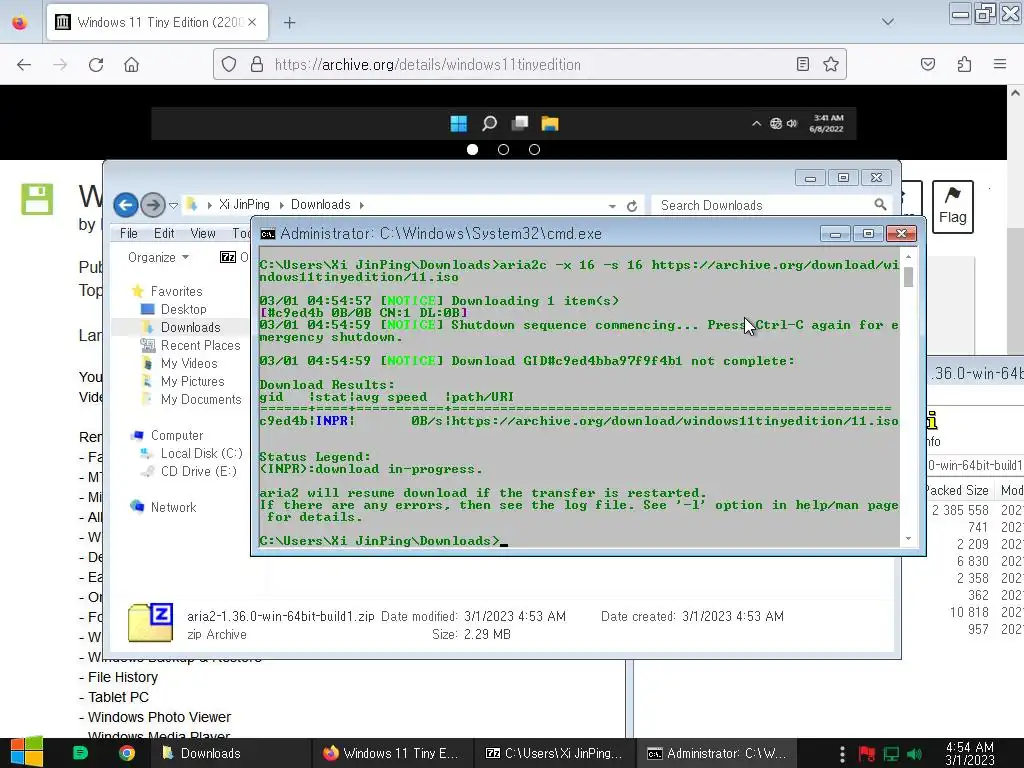
Task: Click red flag action center tray icon
Action: pyautogui.click(x=867, y=754)
